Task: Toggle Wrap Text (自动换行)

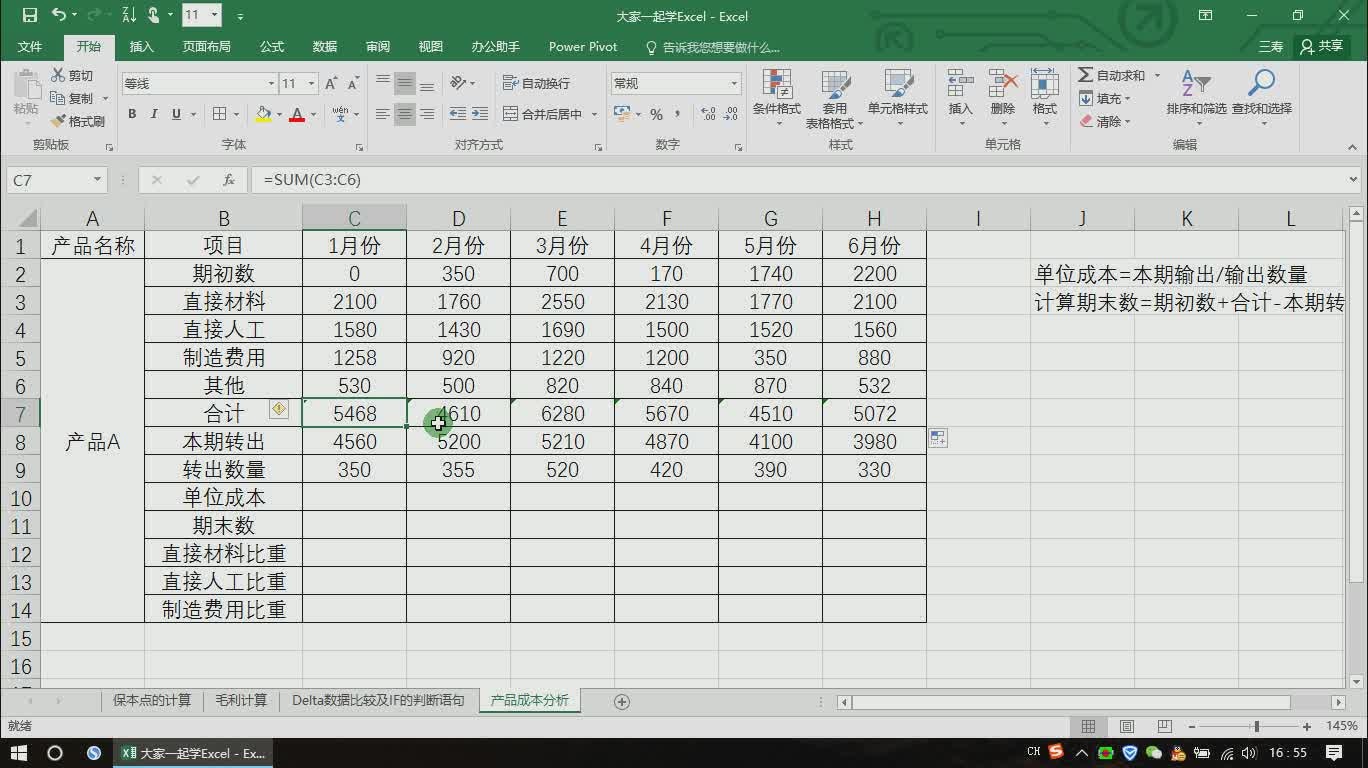Action: [537, 83]
